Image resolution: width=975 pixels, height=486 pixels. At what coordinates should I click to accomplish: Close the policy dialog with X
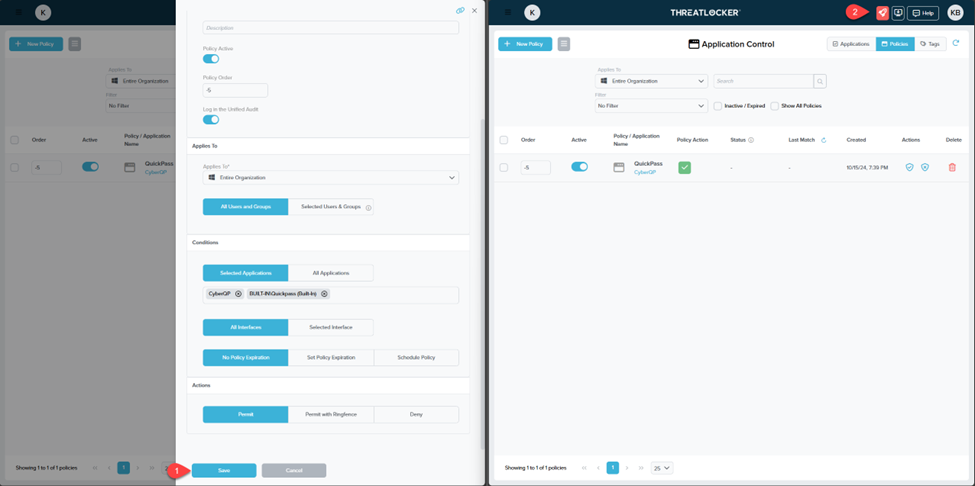[474, 11]
